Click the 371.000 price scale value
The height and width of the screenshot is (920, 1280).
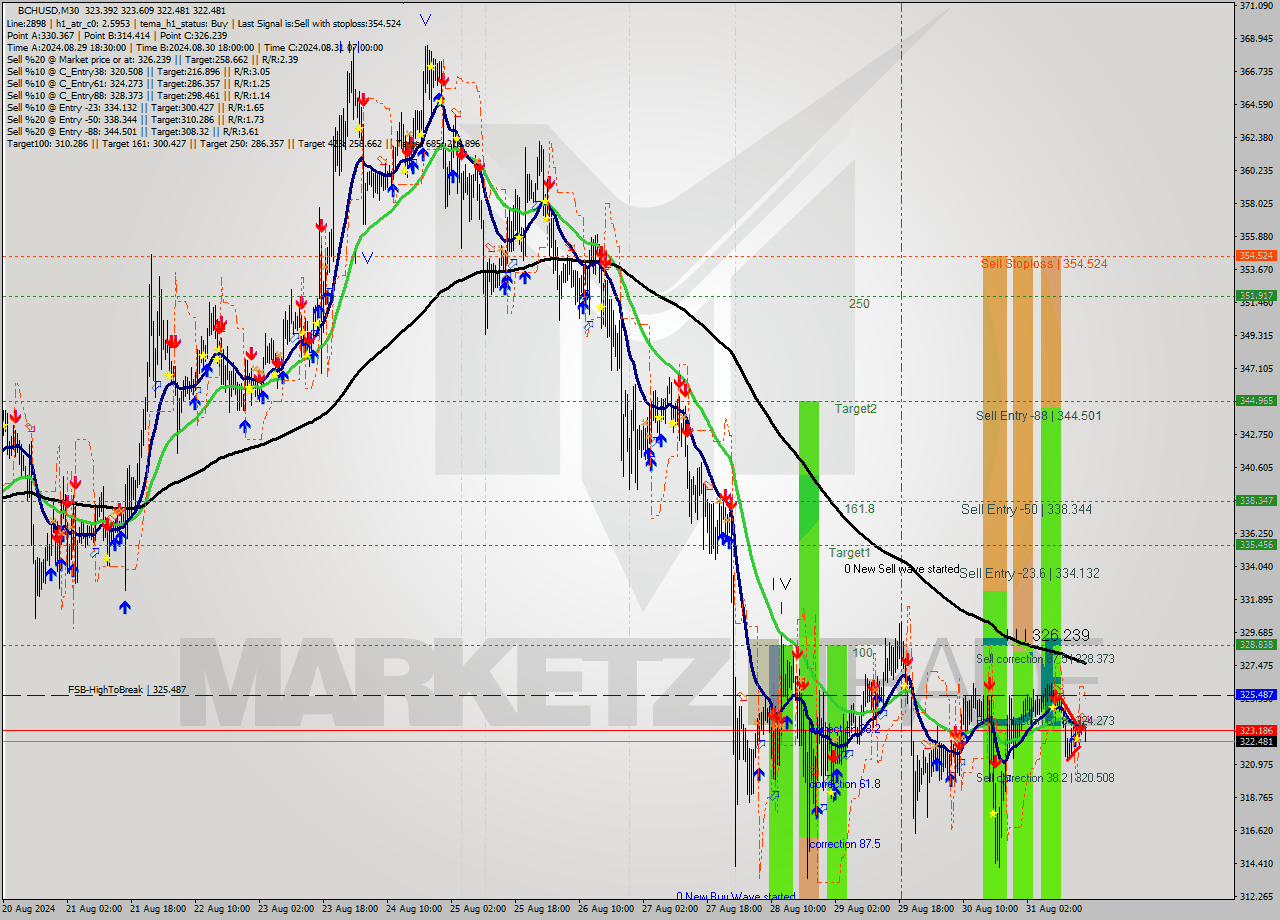1255,6
